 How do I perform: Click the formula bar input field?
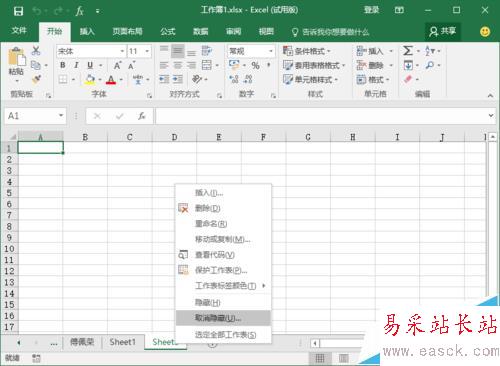(x=321, y=116)
